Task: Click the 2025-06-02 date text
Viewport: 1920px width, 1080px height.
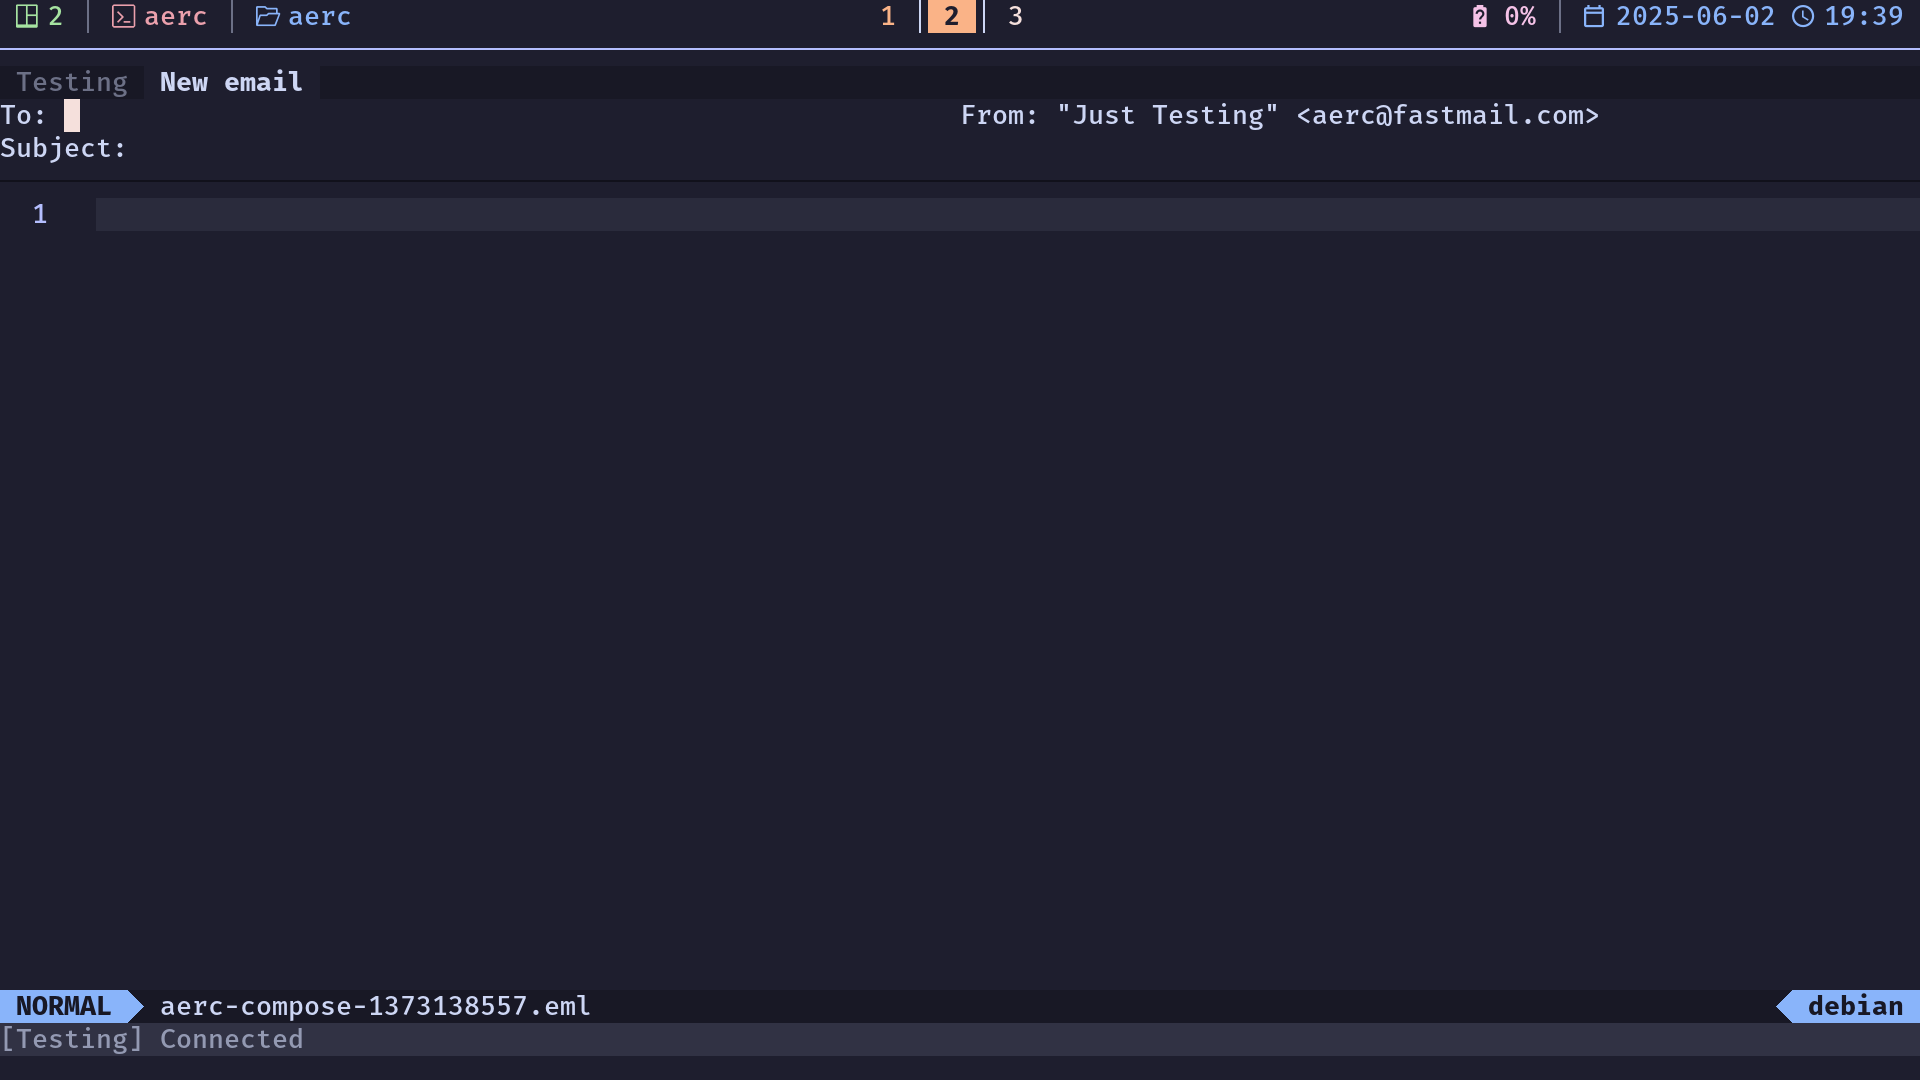Action: point(1696,16)
